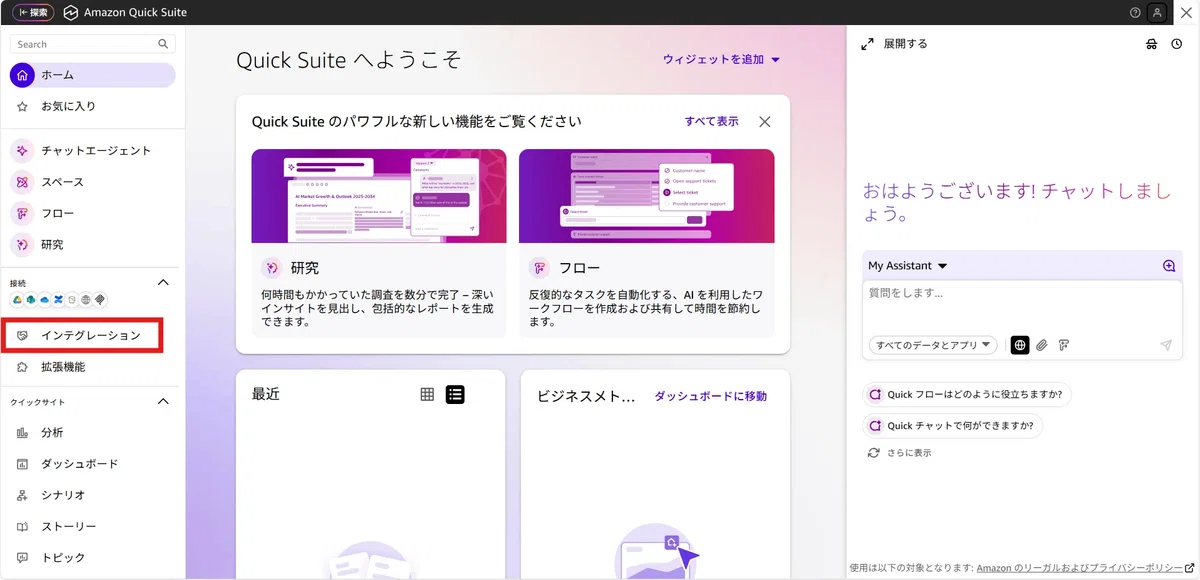
Task: Click the 探索 explore button in top bar
Action: pos(33,13)
